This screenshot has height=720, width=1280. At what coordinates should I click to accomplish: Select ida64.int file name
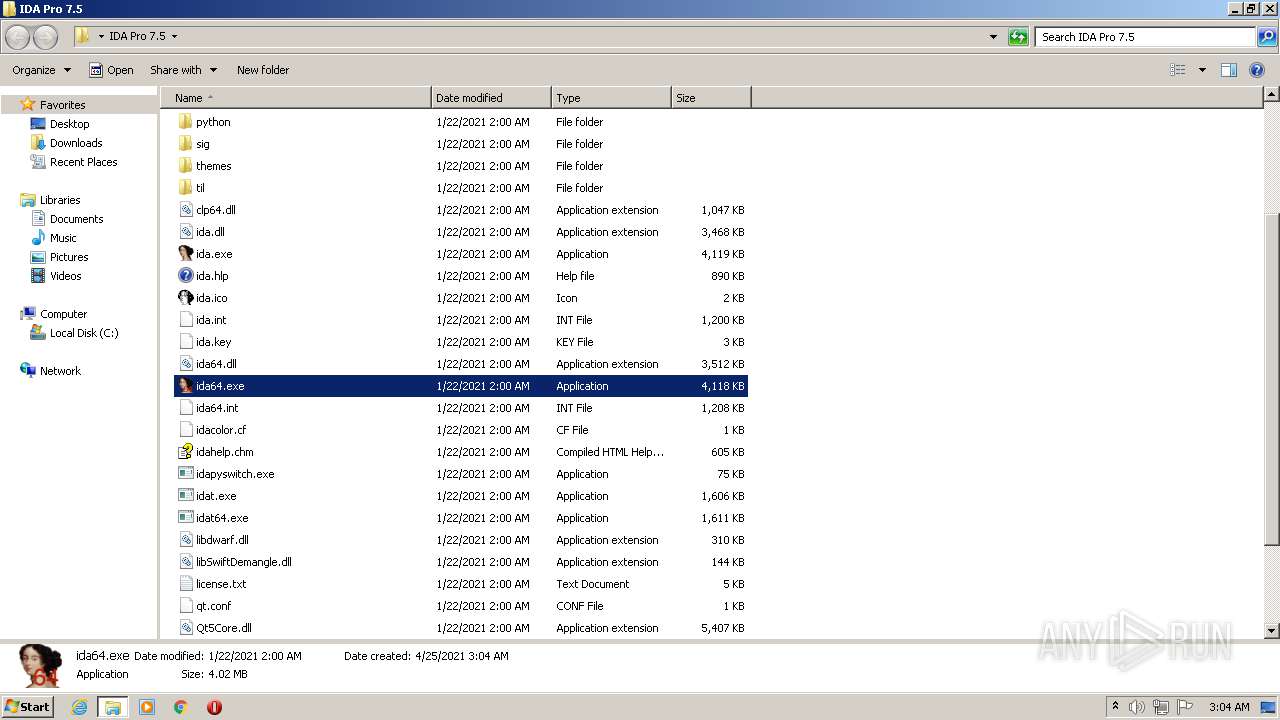pos(217,408)
